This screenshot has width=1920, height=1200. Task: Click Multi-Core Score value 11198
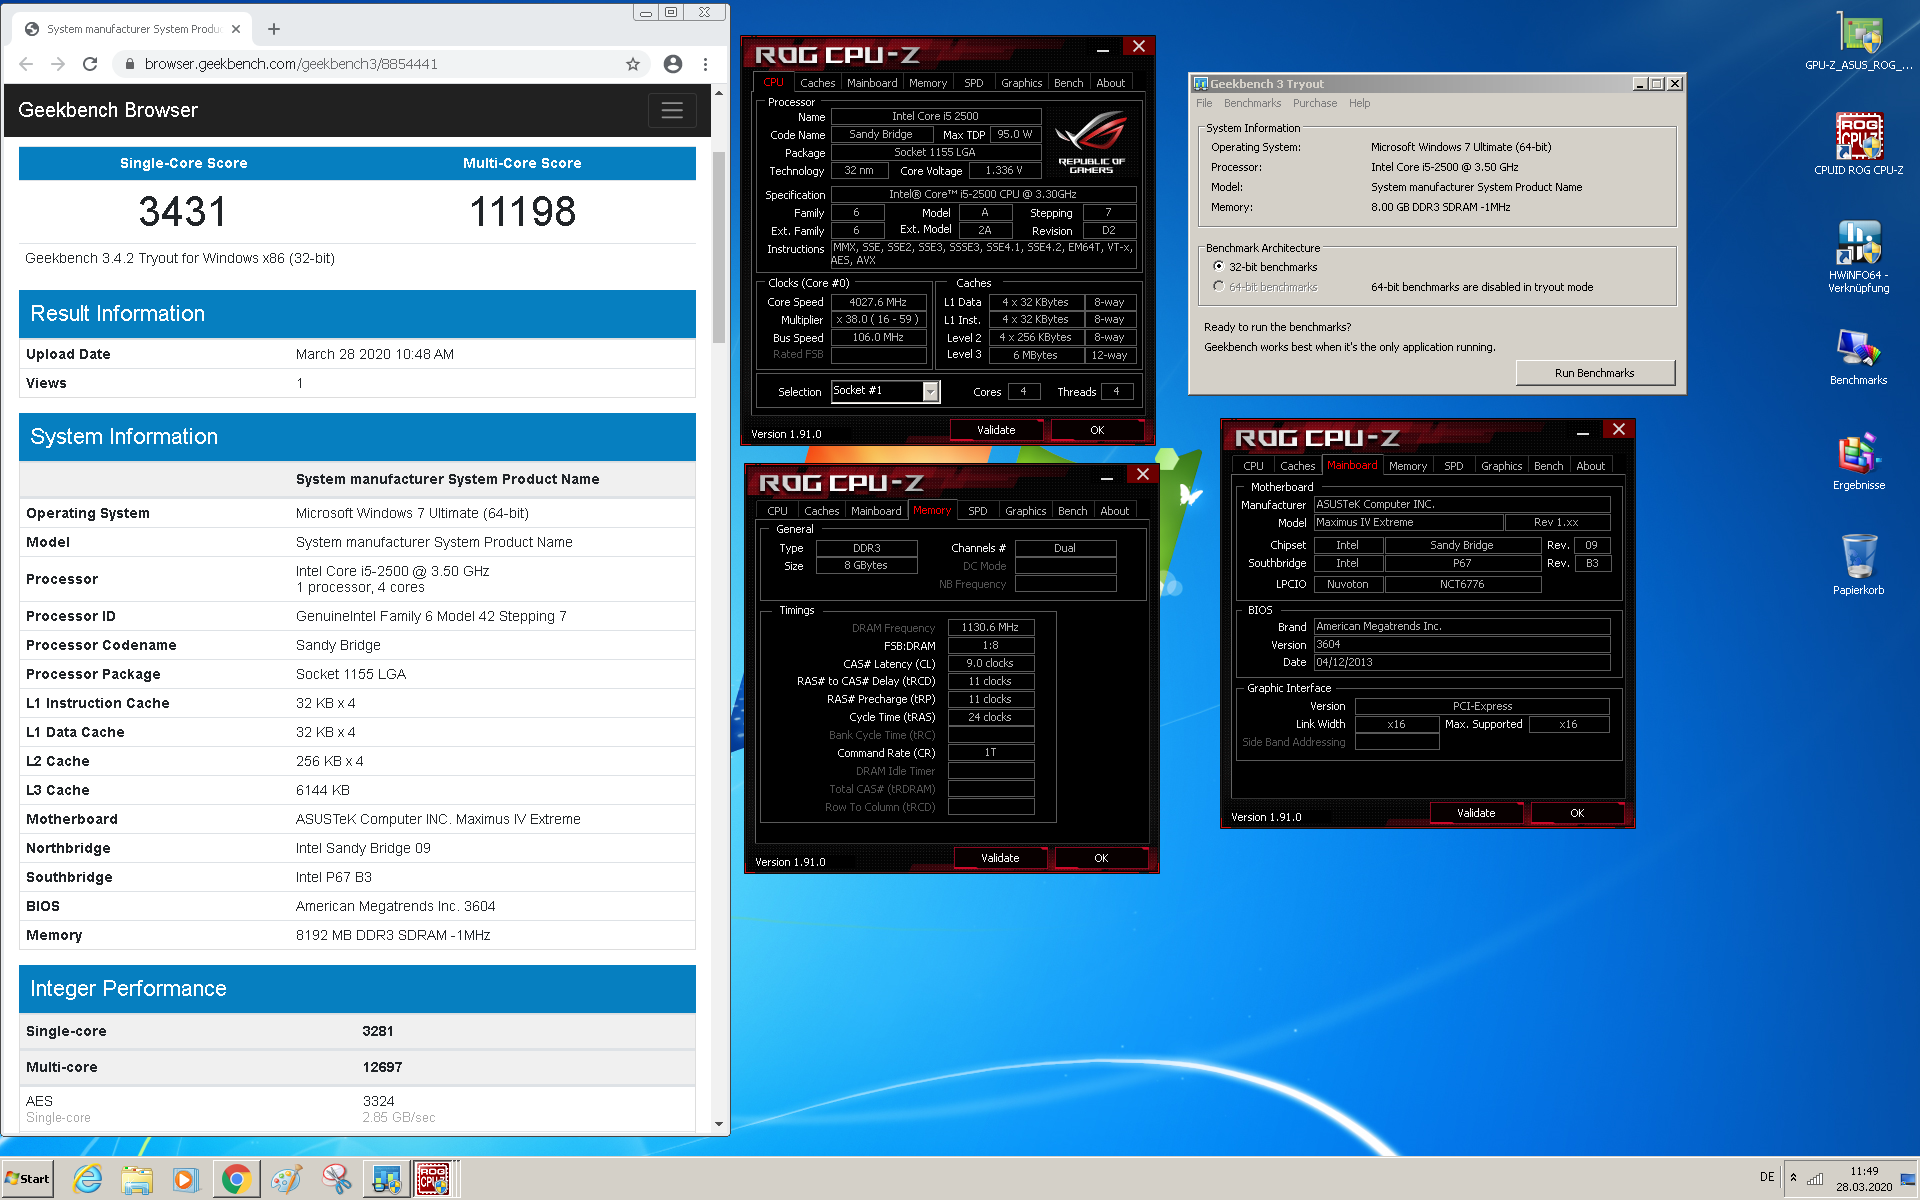pos(522,211)
